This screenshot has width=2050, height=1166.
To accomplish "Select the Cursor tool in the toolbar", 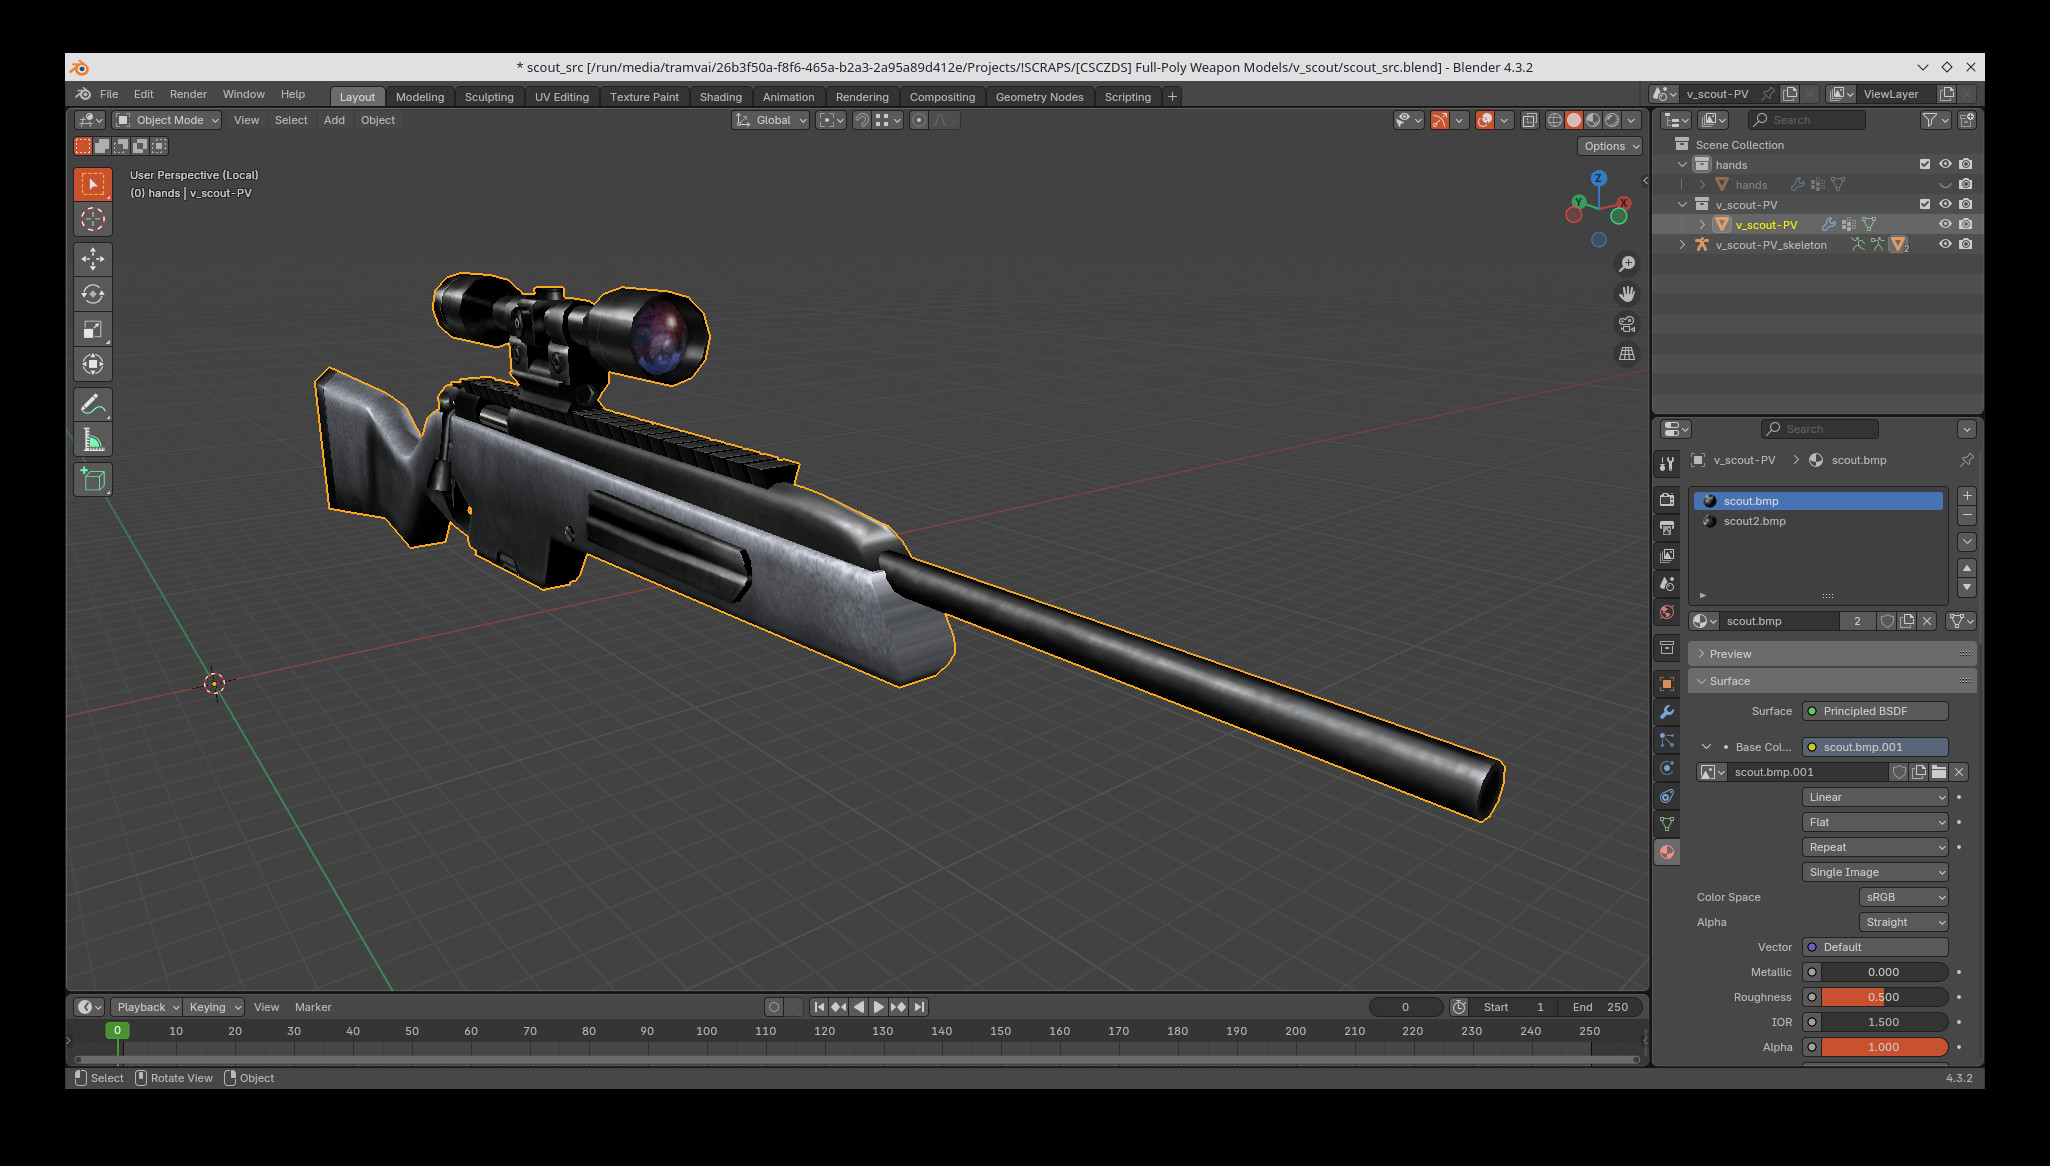I will 93,219.
